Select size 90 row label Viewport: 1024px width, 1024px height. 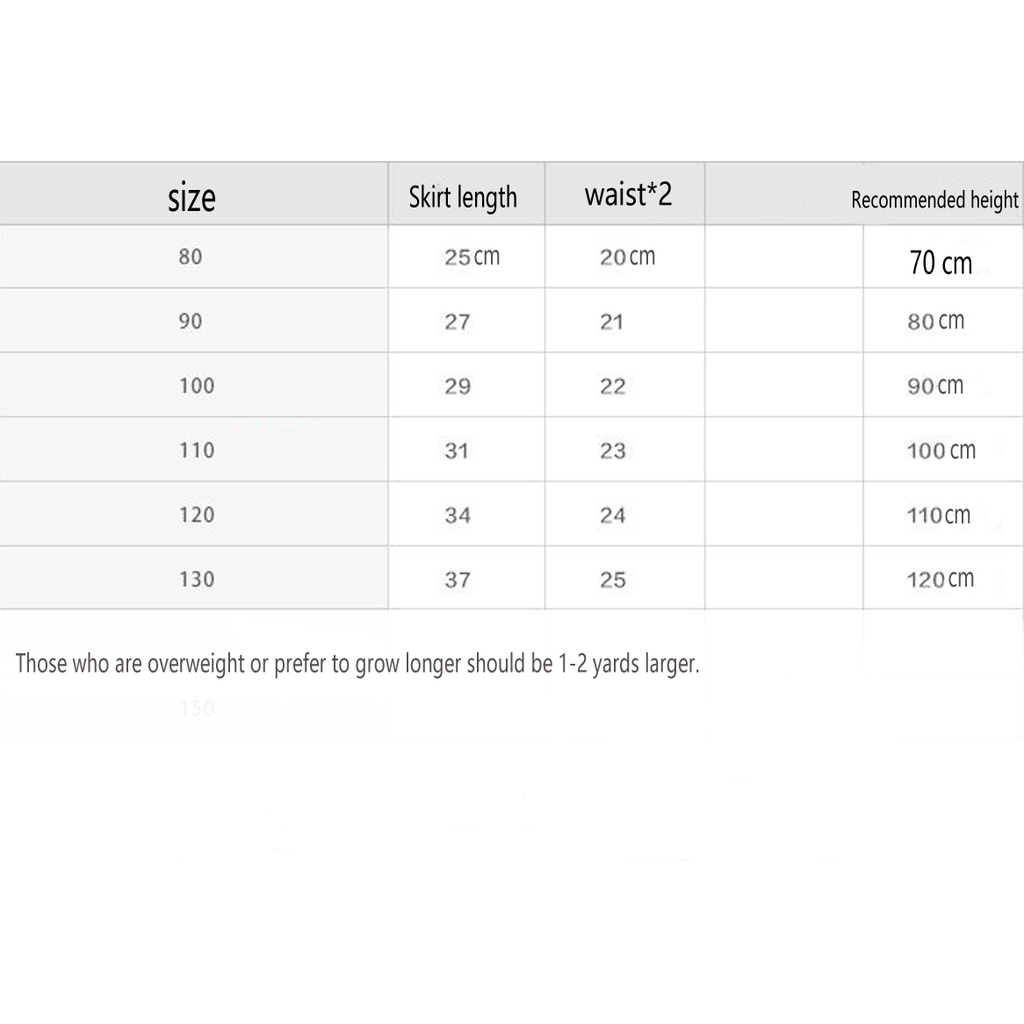(191, 321)
